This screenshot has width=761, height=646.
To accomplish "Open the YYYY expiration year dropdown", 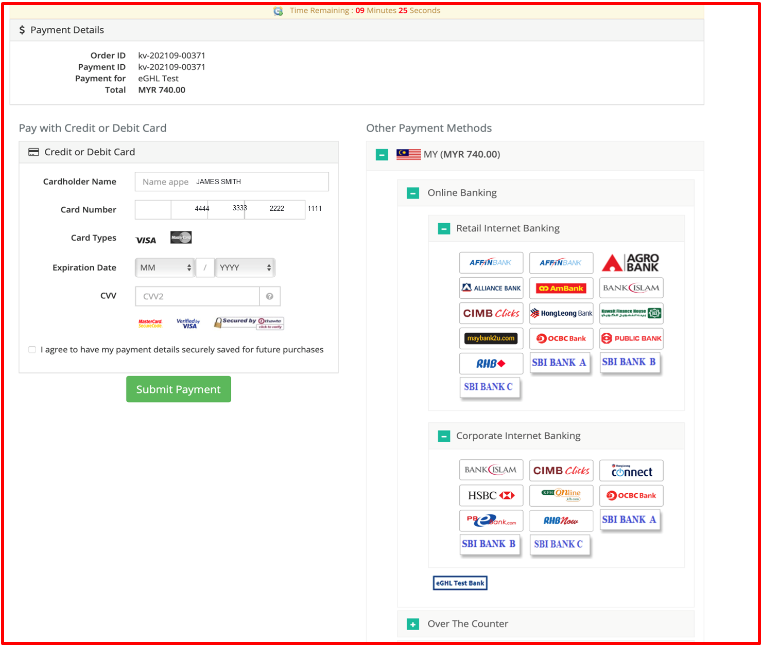I will (x=245, y=267).
